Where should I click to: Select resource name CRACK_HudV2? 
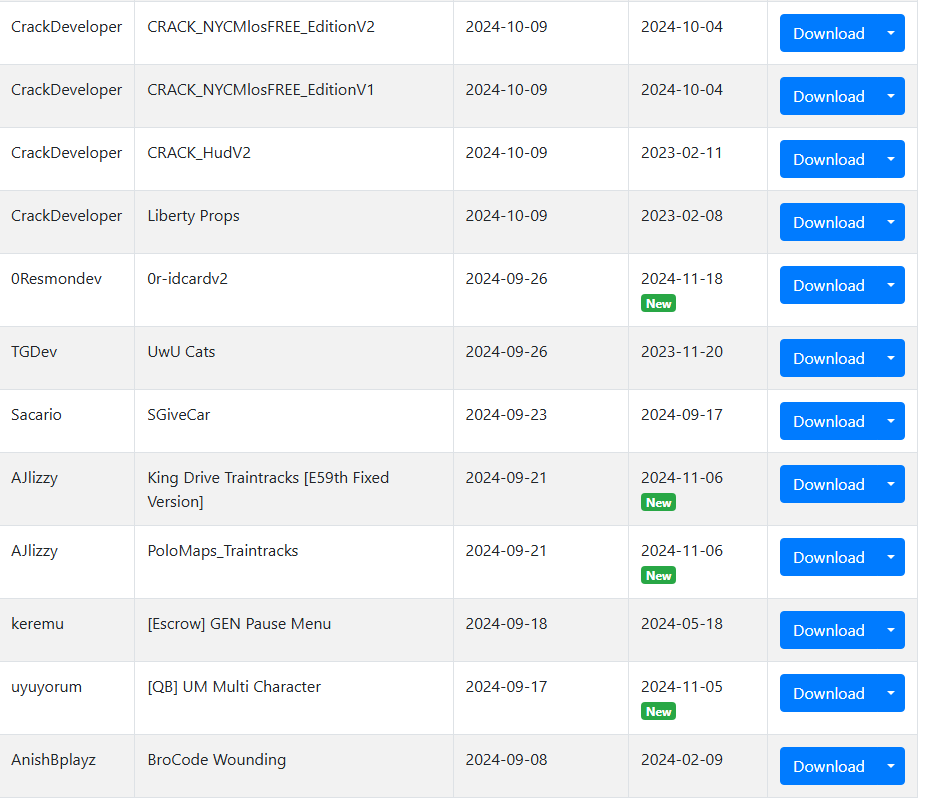(x=199, y=152)
